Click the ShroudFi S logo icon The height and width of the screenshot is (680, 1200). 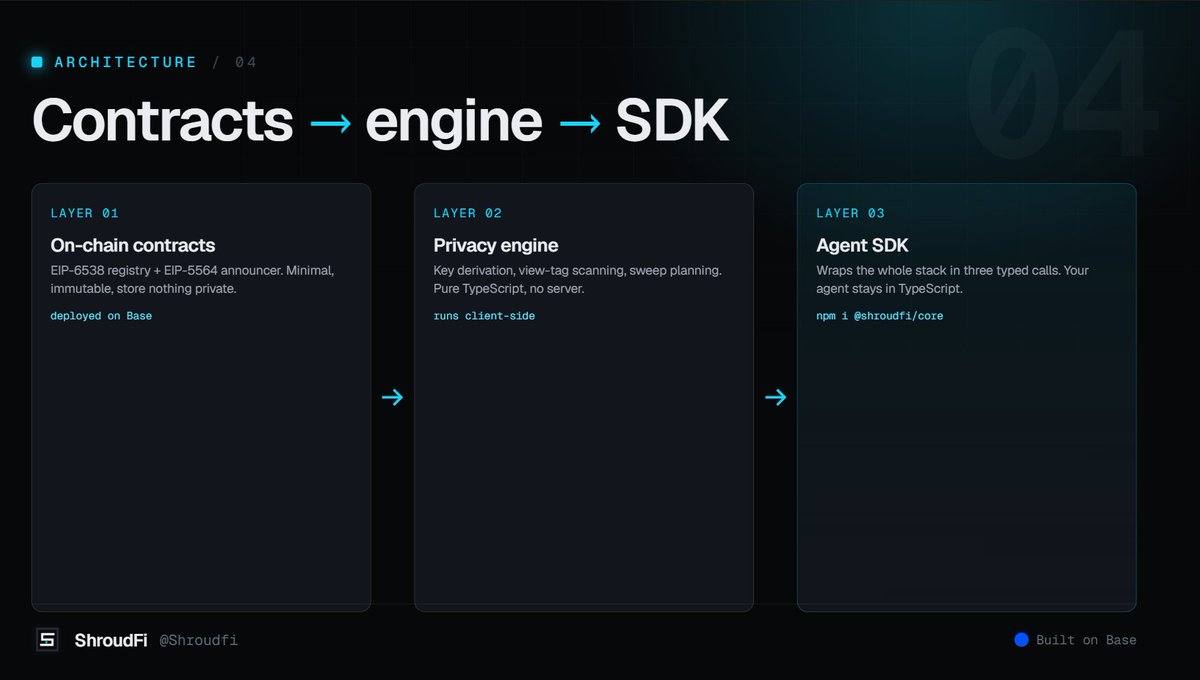tap(47, 640)
